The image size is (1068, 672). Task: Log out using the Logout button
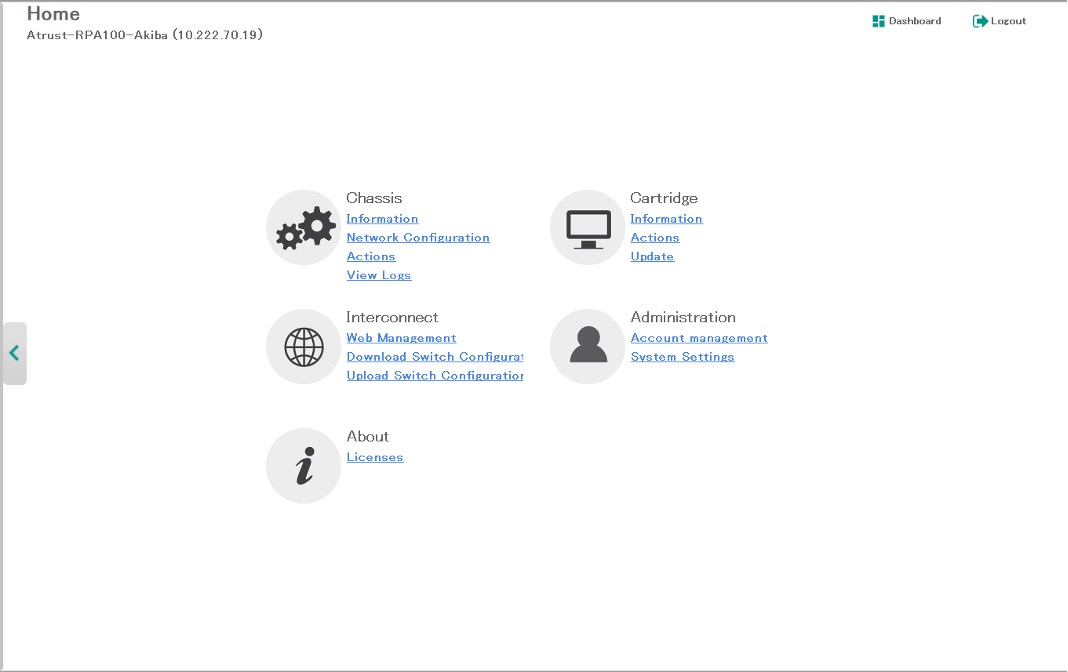pyautogui.click(x=1000, y=21)
